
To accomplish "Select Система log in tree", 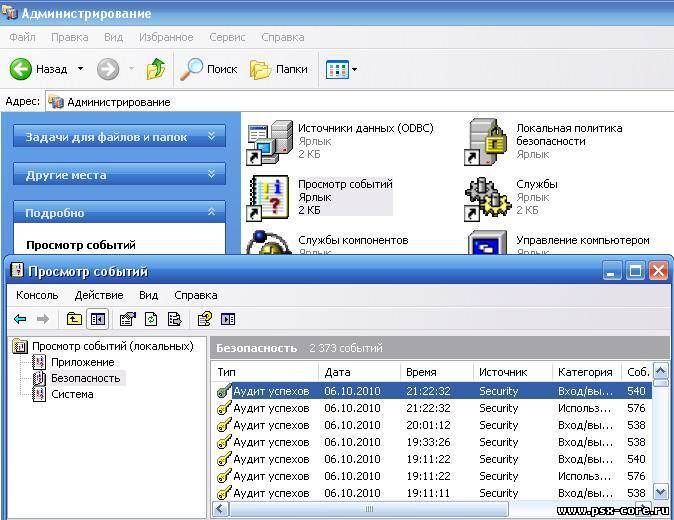I will click(63, 394).
